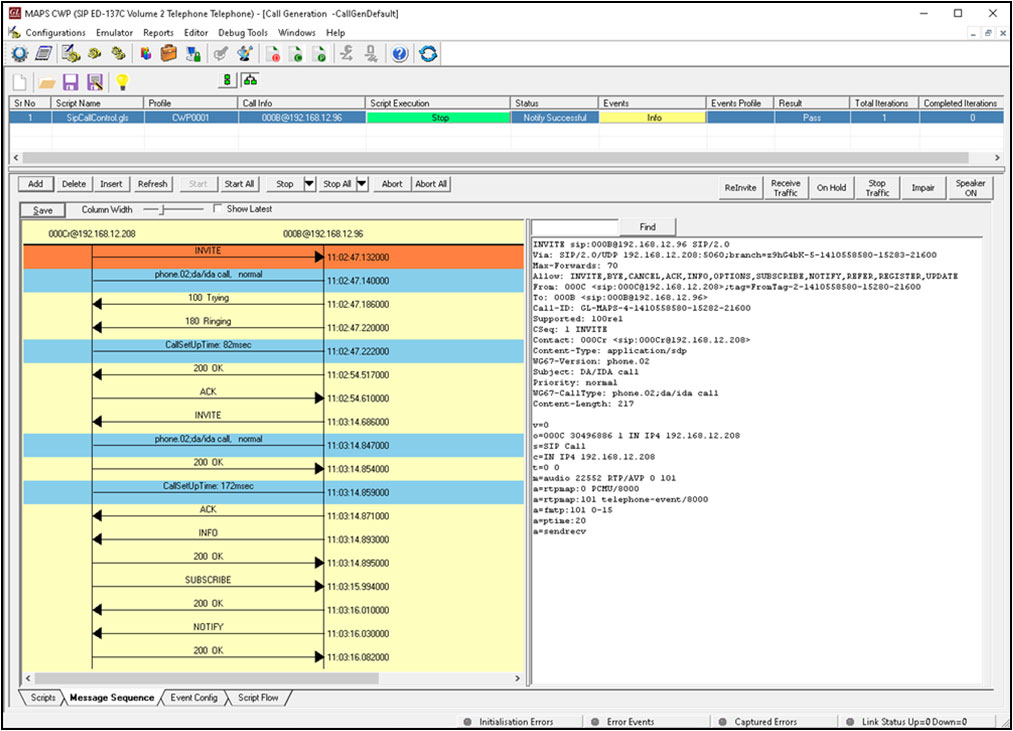
Task: Click the document with red circle icon
Action: (273, 54)
